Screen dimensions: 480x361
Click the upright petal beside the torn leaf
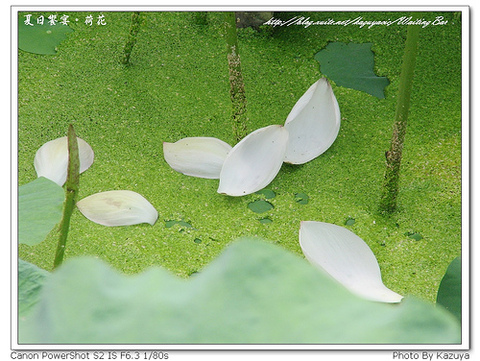tap(312, 122)
